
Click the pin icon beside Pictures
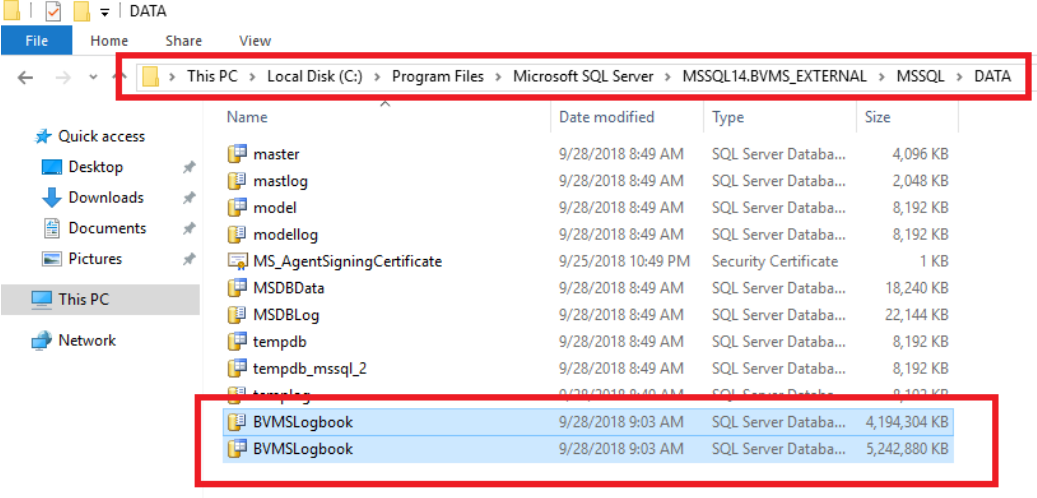coord(188,259)
